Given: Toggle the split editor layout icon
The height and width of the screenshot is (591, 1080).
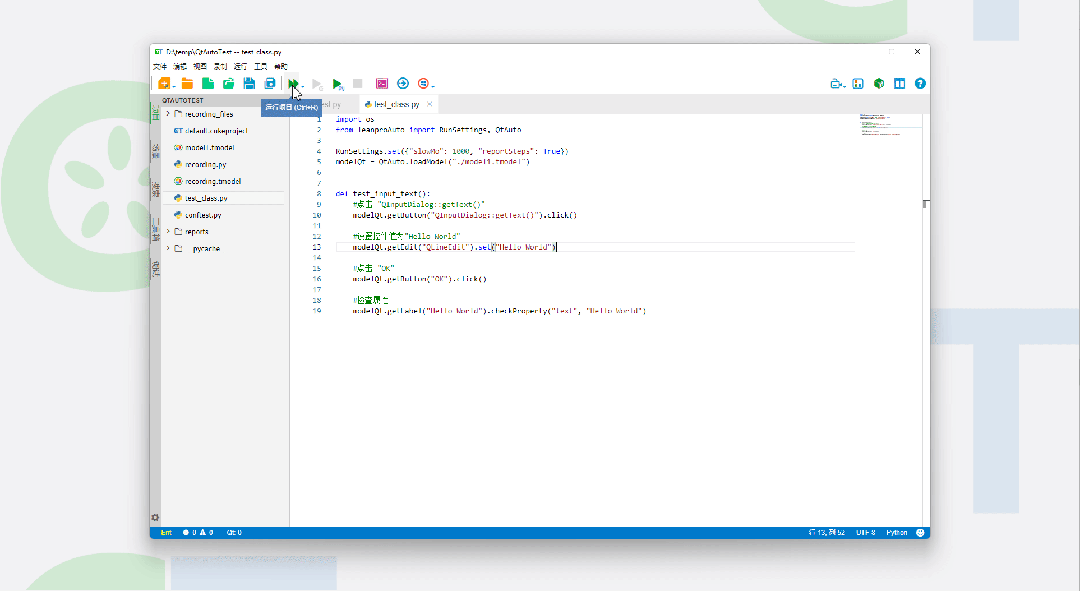Looking at the screenshot, I should [x=900, y=83].
